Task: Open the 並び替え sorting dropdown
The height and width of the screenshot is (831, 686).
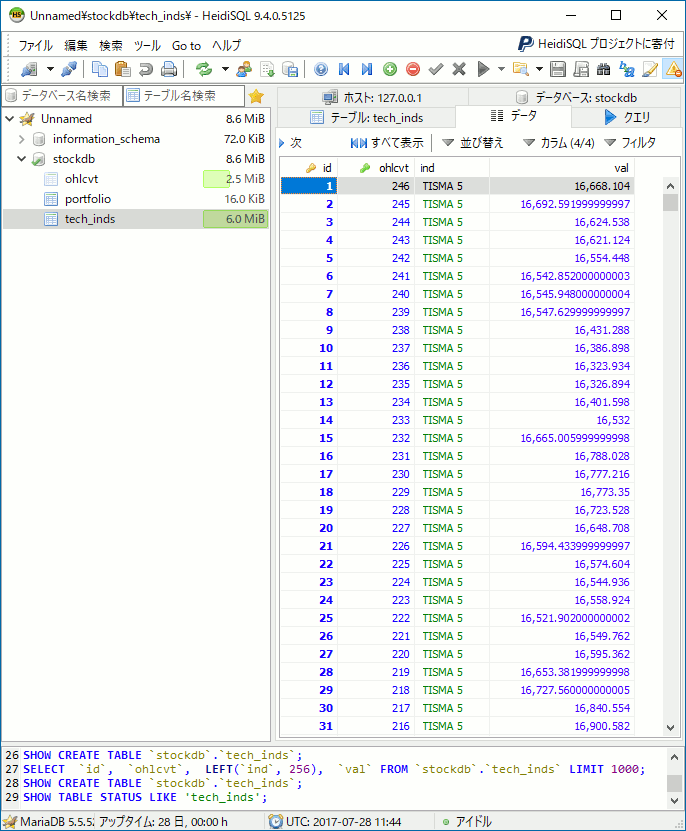Action: pos(472,143)
